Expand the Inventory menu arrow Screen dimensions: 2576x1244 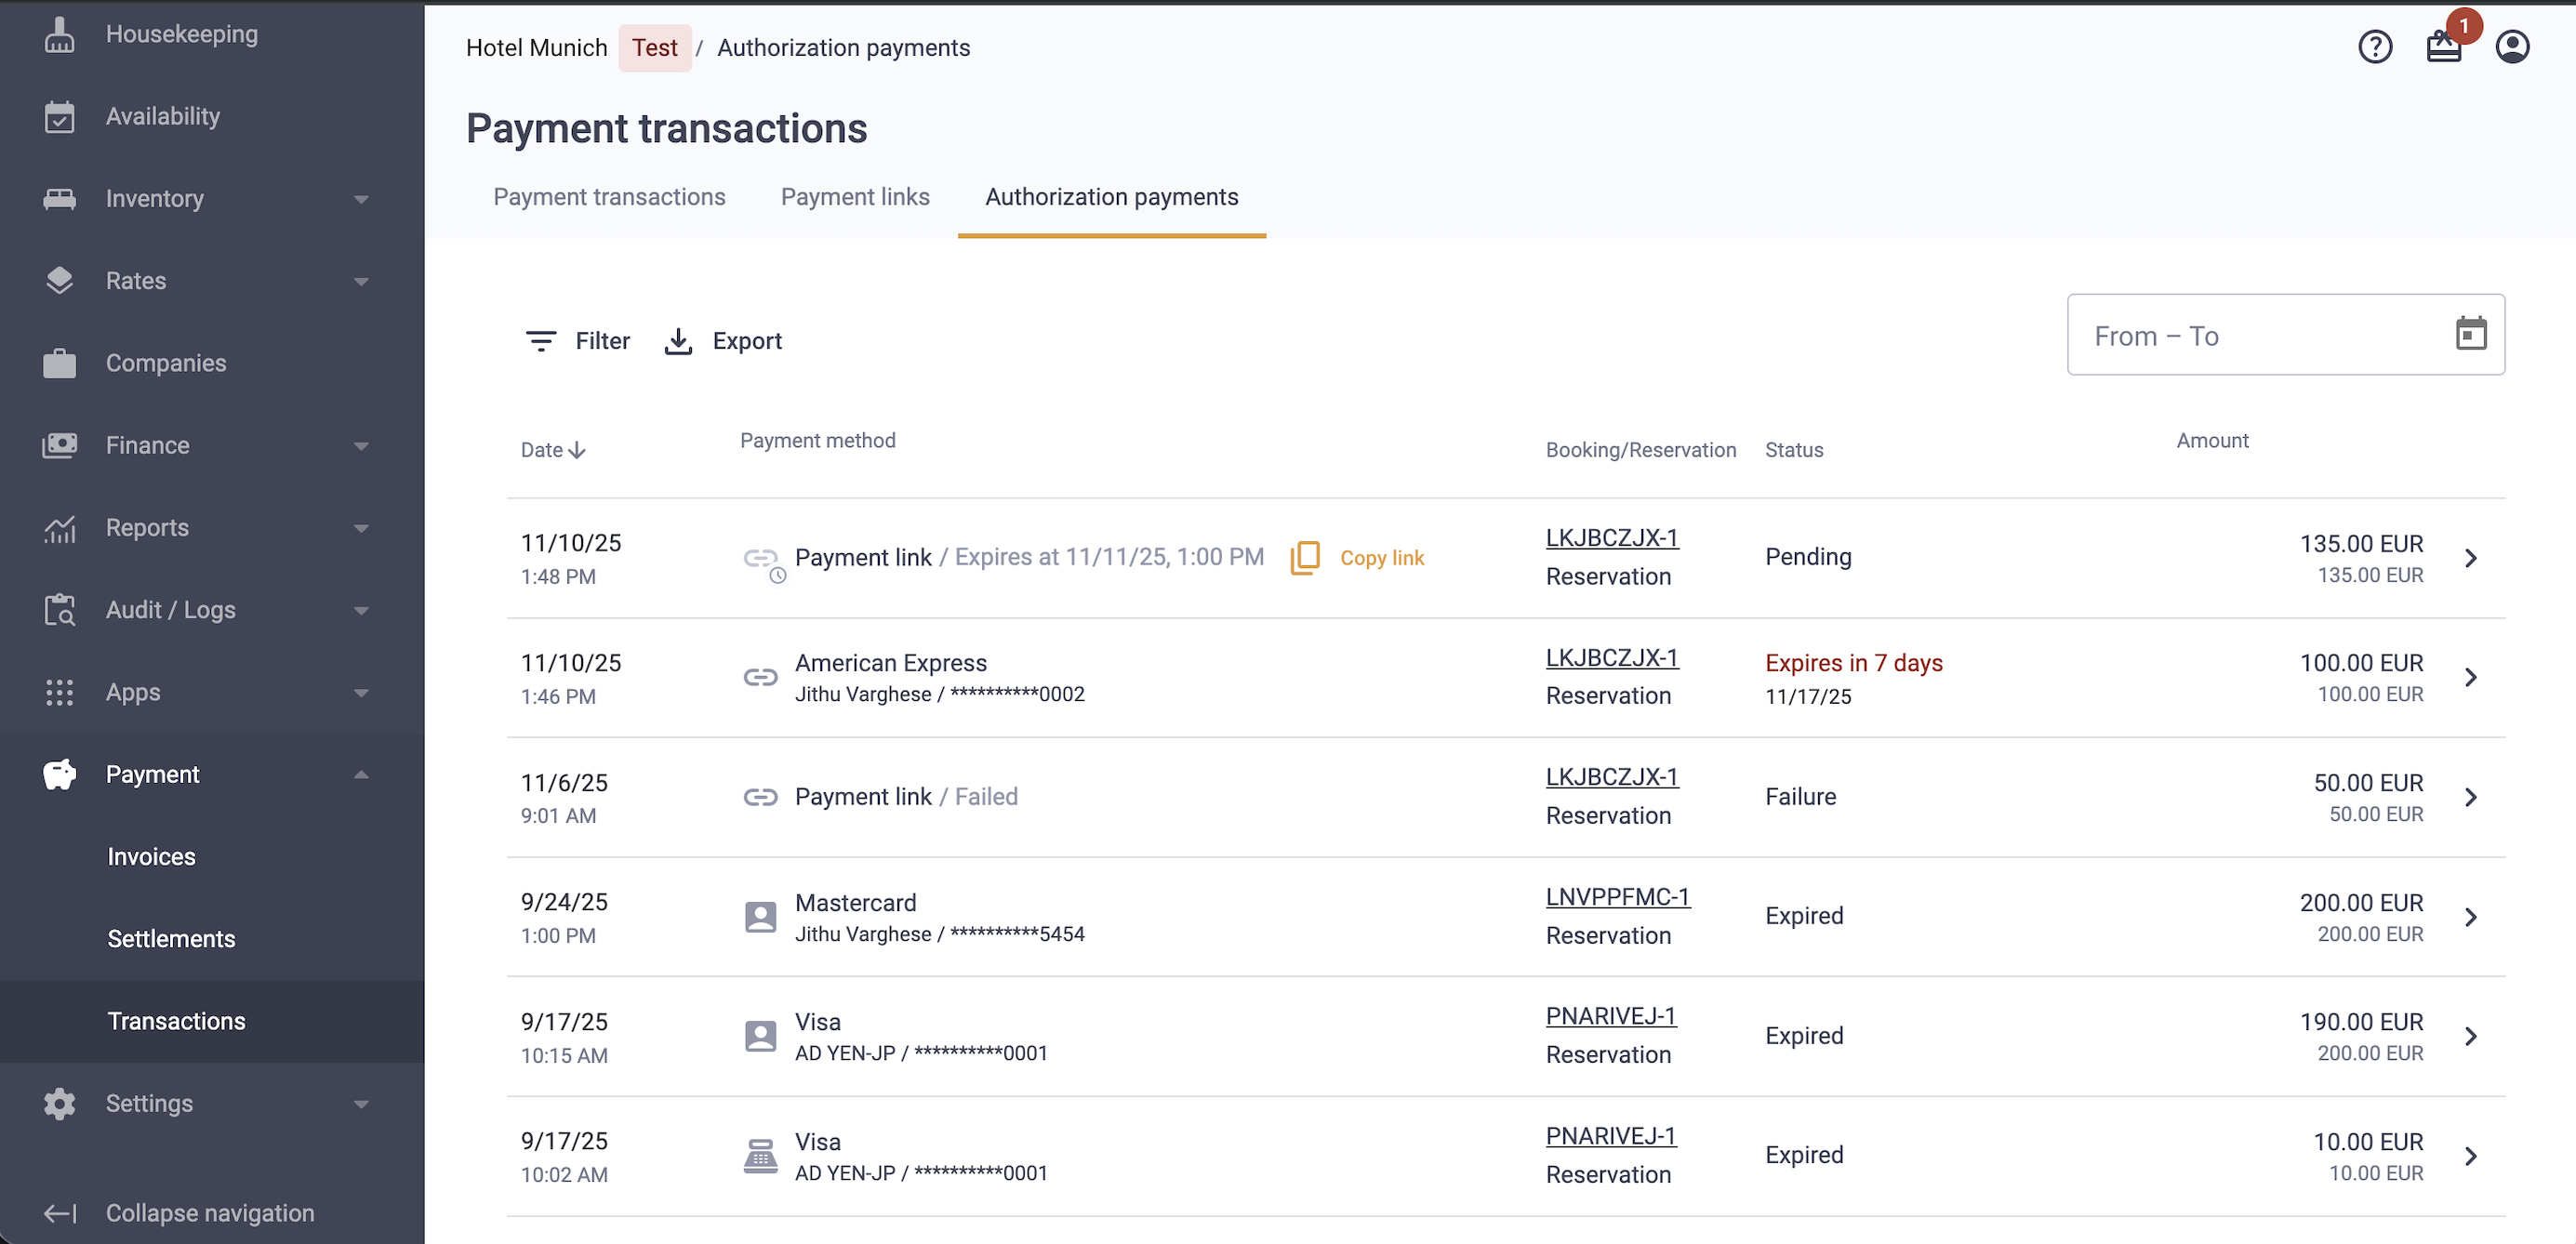361,198
